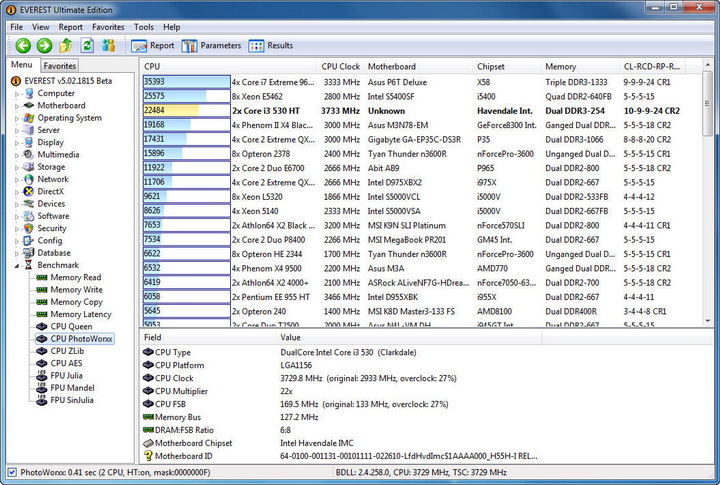Screen dimensions: 720x485
Task: Open the View menu
Action: pos(40,27)
